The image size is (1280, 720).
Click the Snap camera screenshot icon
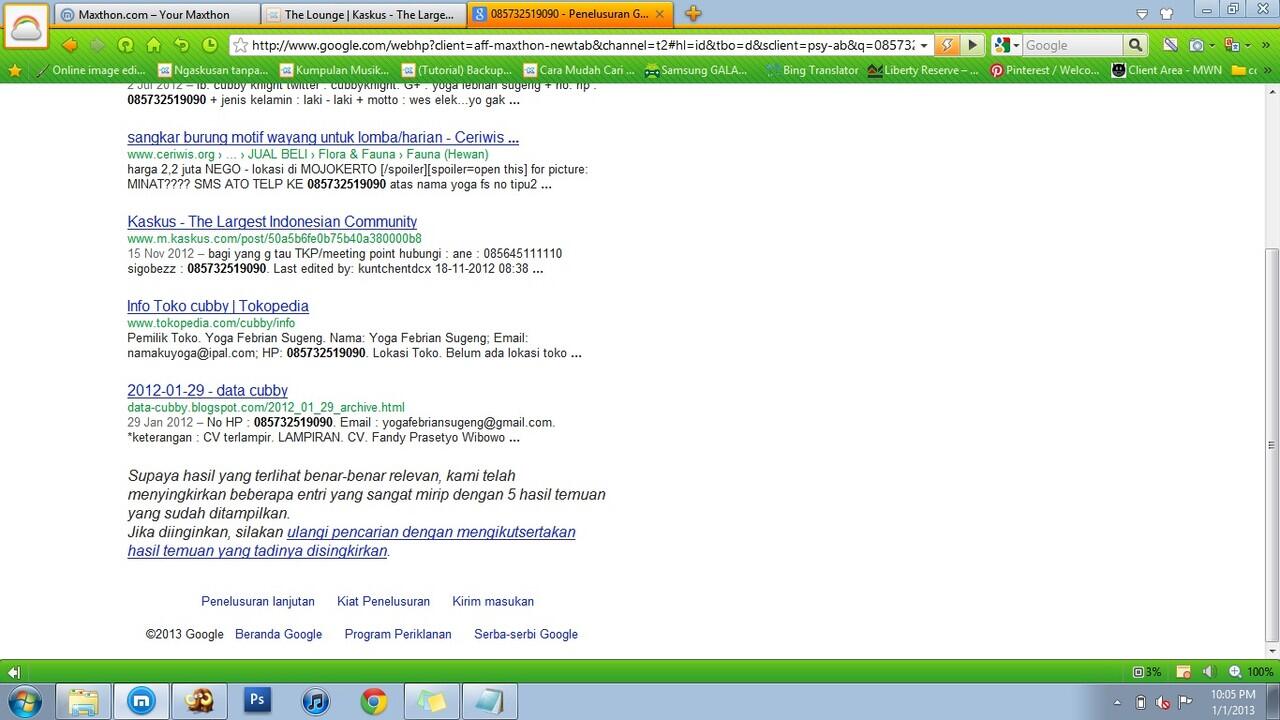pyautogui.click(x=1196, y=45)
